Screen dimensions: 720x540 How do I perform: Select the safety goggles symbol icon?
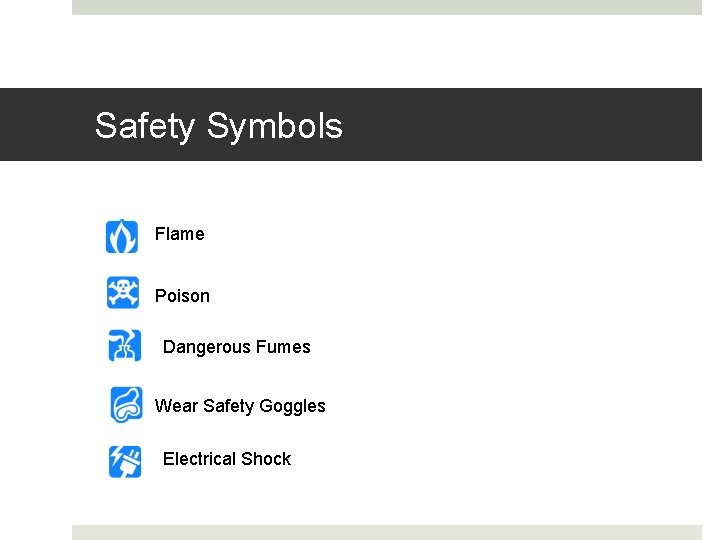click(126, 404)
